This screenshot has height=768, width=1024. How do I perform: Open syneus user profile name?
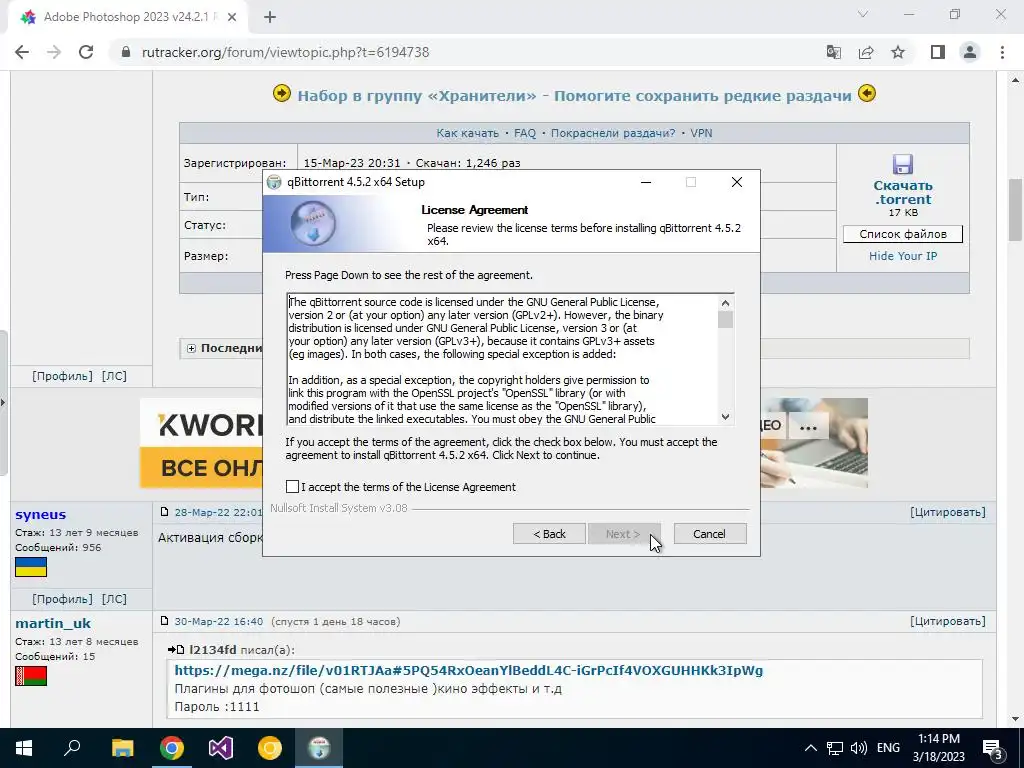click(40, 515)
